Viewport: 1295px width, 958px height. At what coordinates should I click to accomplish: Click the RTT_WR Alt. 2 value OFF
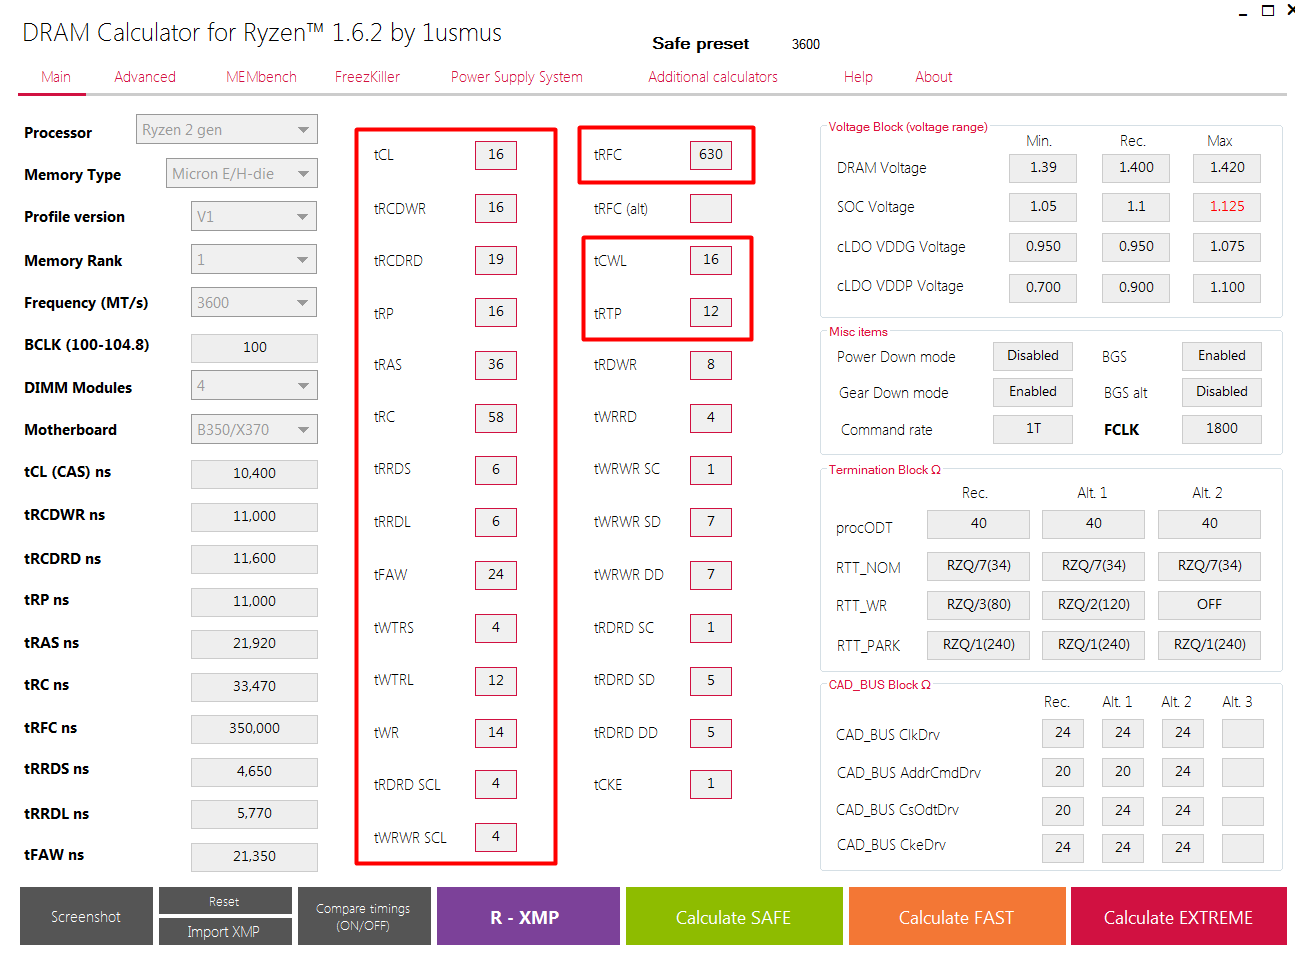point(1209,605)
